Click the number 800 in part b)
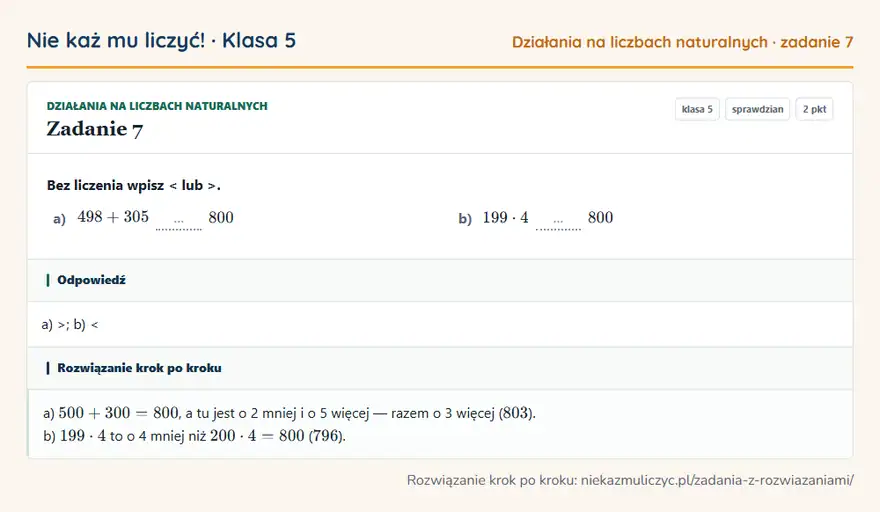The height and width of the screenshot is (512, 880). 601,217
